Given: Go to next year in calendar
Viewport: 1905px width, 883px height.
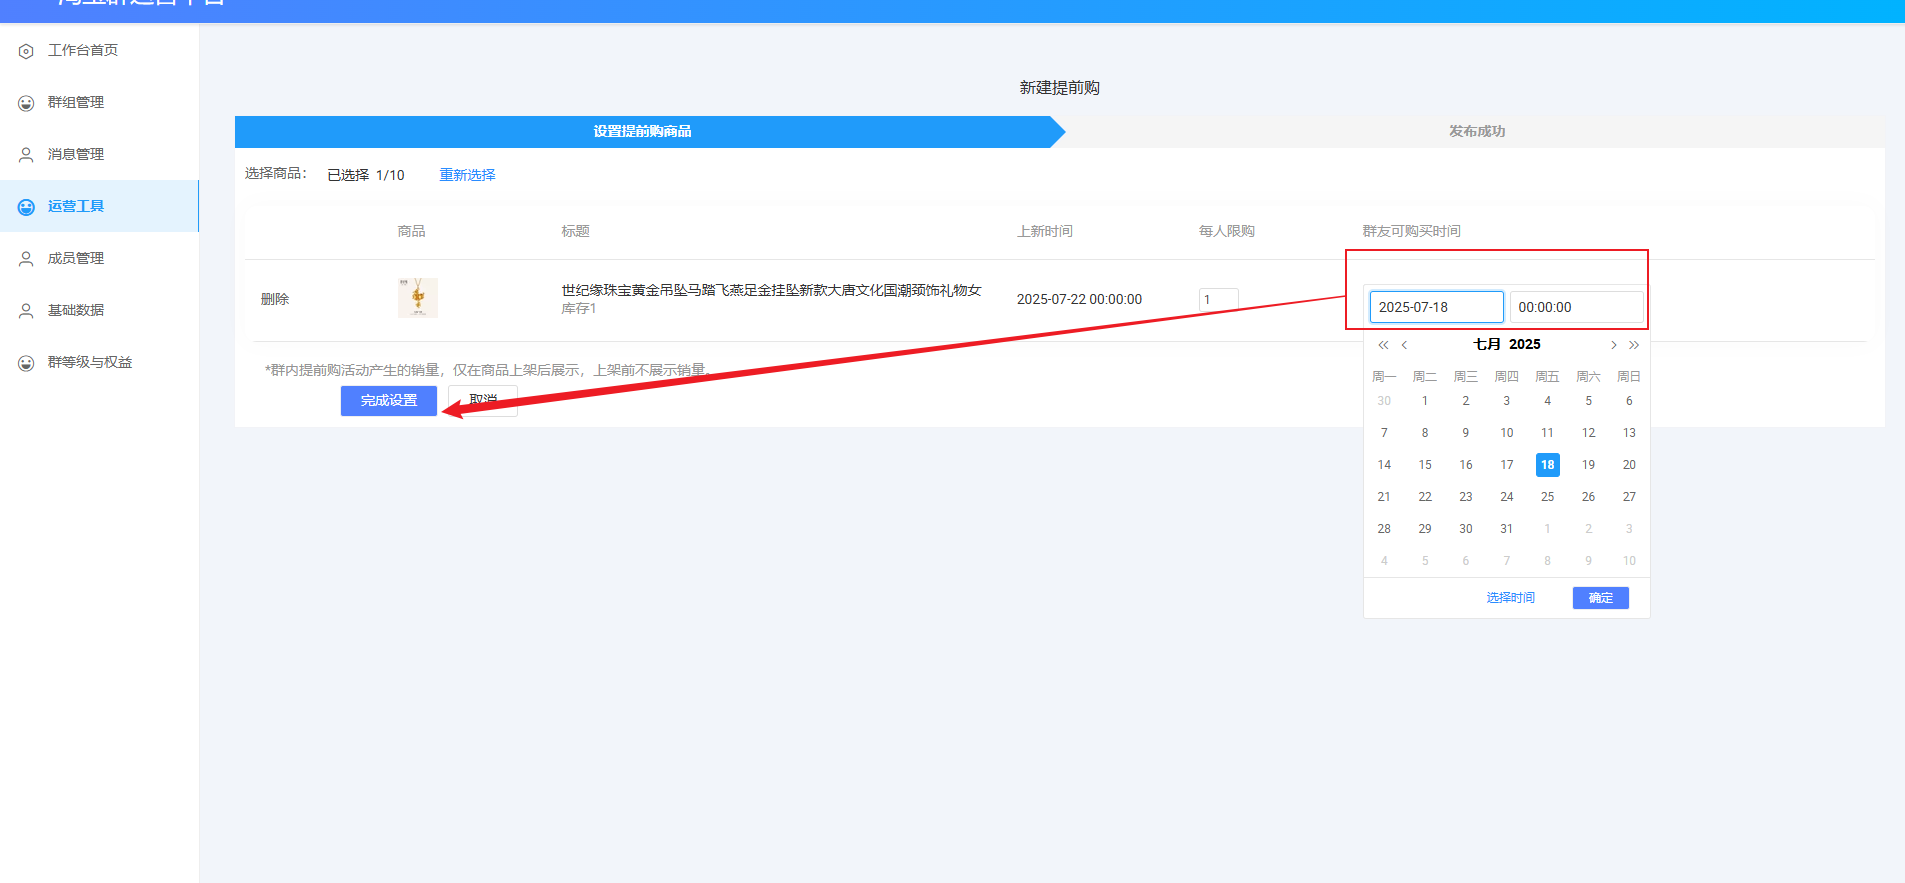Looking at the screenshot, I should [x=1634, y=345].
